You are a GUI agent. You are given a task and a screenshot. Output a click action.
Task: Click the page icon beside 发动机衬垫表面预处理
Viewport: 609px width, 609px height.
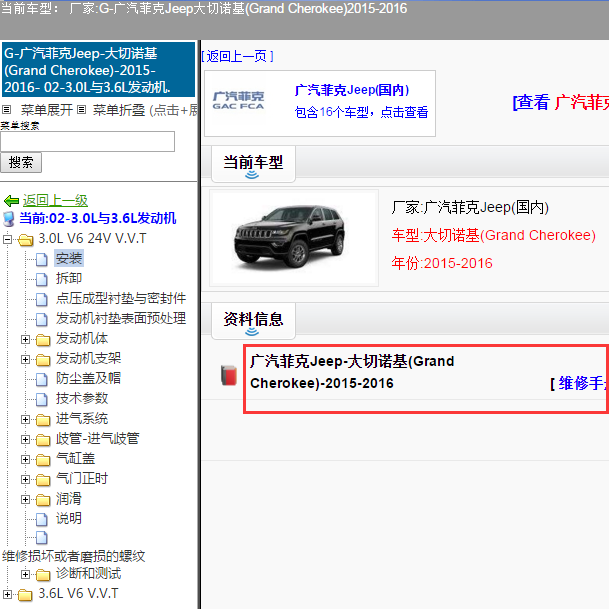tap(42, 319)
